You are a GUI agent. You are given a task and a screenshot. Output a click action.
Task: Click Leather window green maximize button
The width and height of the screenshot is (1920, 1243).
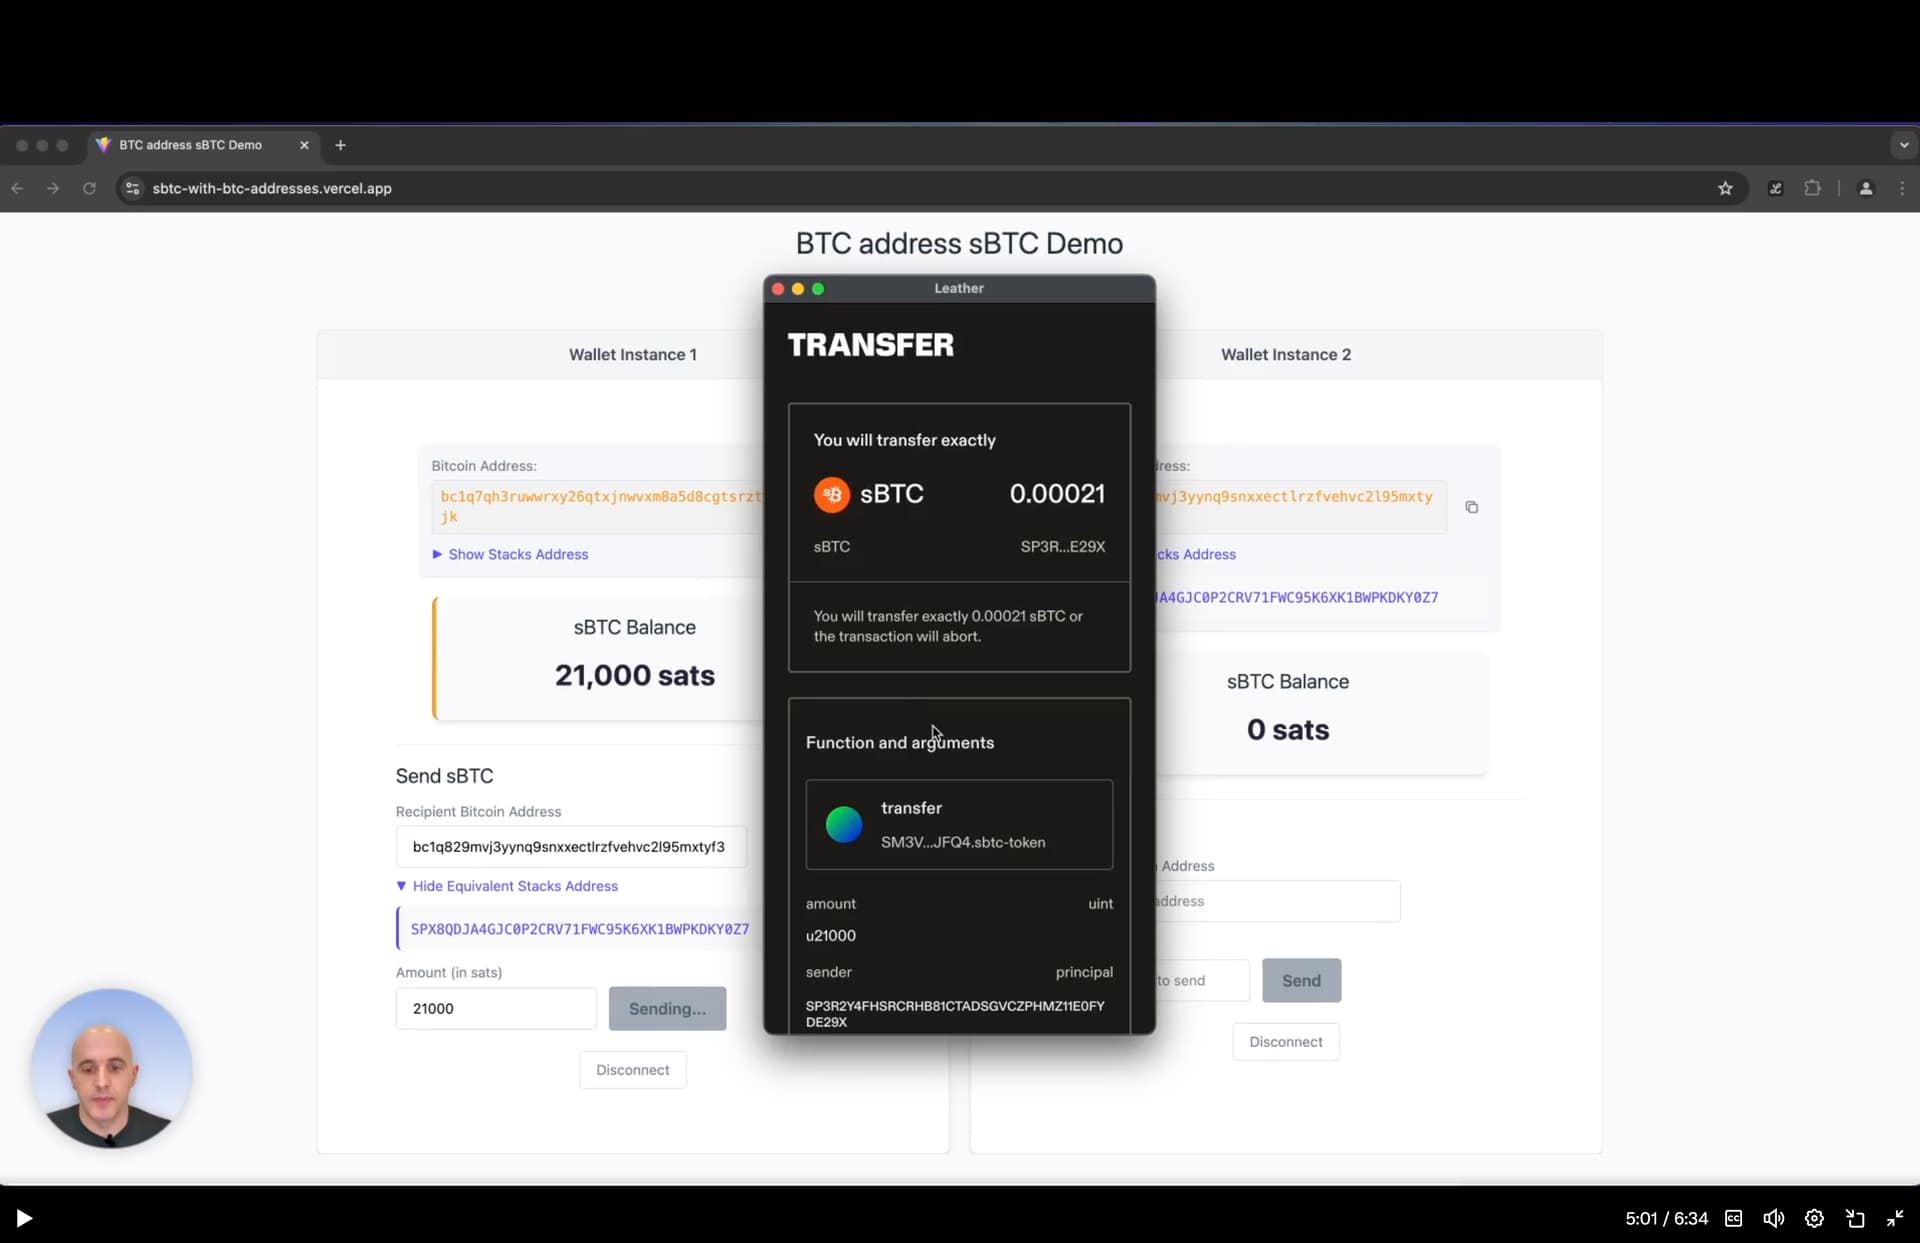point(818,289)
